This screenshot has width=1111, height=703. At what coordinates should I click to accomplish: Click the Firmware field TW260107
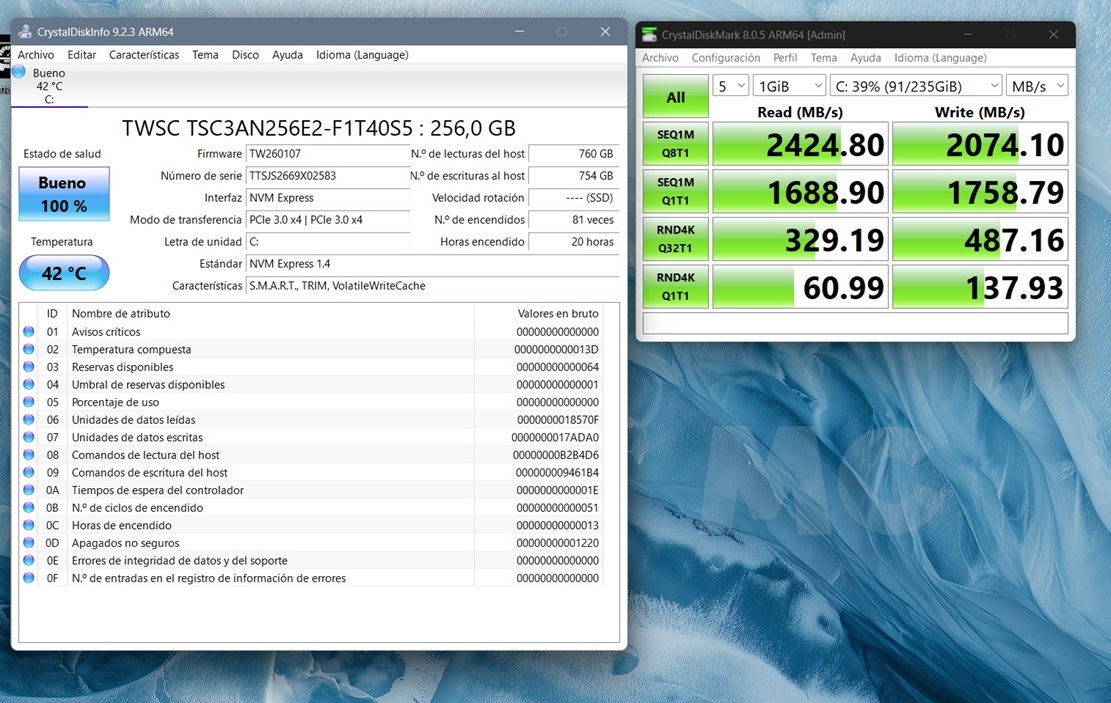pyautogui.click(x=327, y=154)
